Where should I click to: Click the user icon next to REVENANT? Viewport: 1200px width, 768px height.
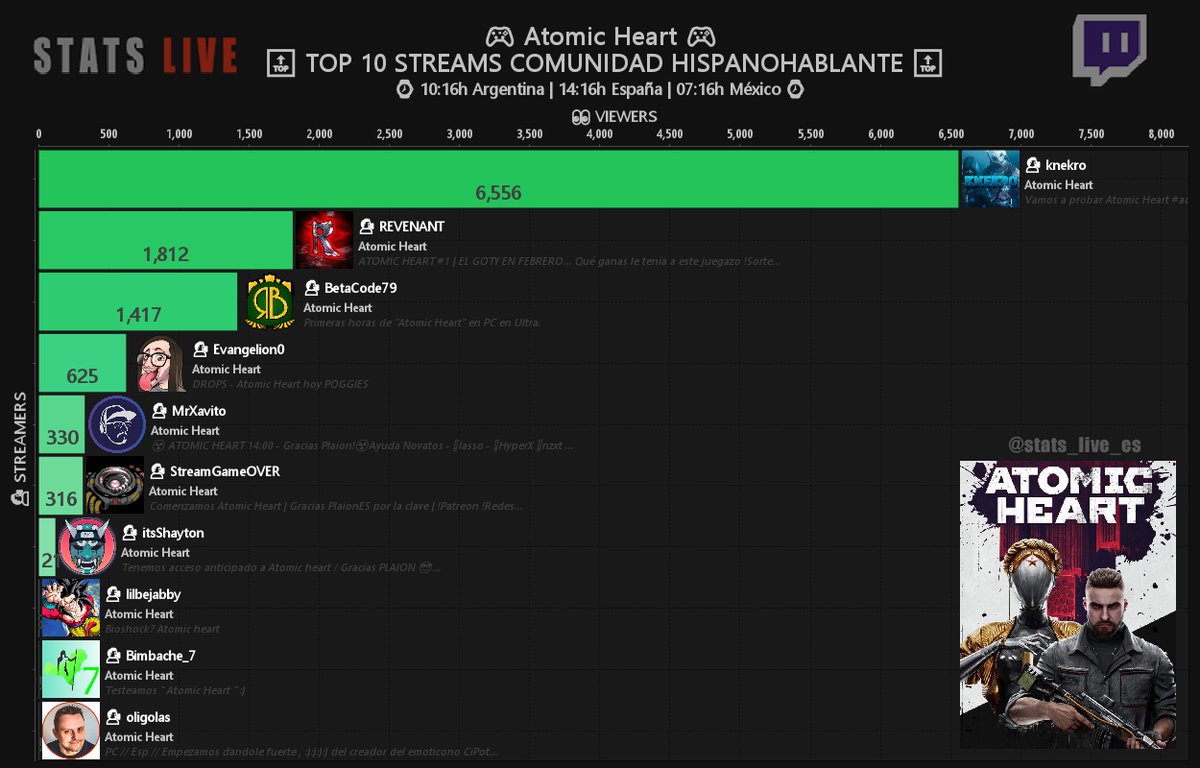(367, 227)
